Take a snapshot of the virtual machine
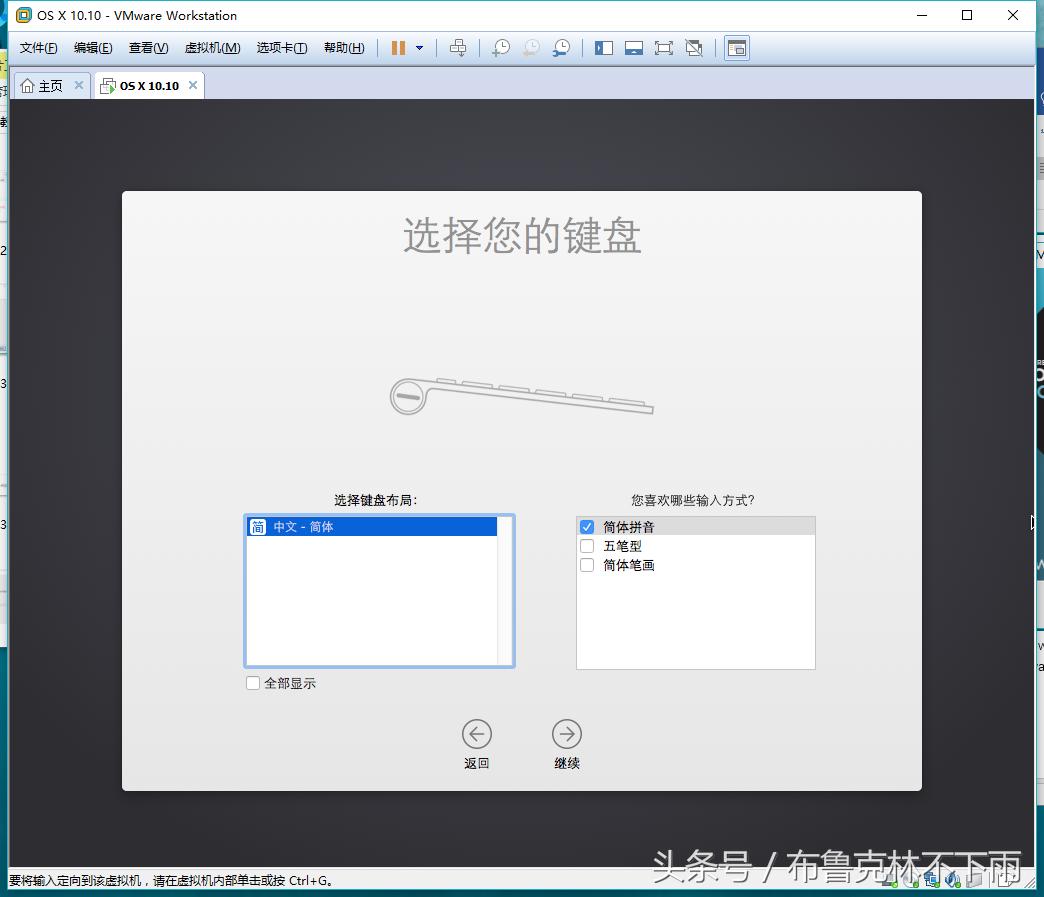The width and height of the screenshot is (1044, 897). coord(500,47)
